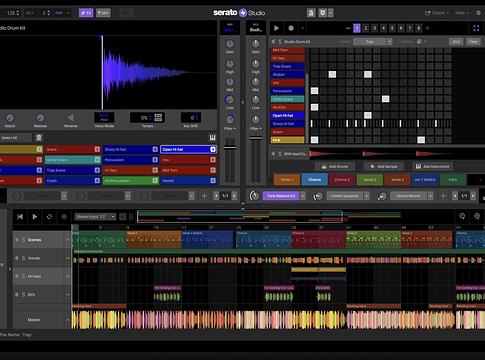Adjust the left channel High knob
The width and height of the screenshot is (485, 360).
[x=230, y=63]
